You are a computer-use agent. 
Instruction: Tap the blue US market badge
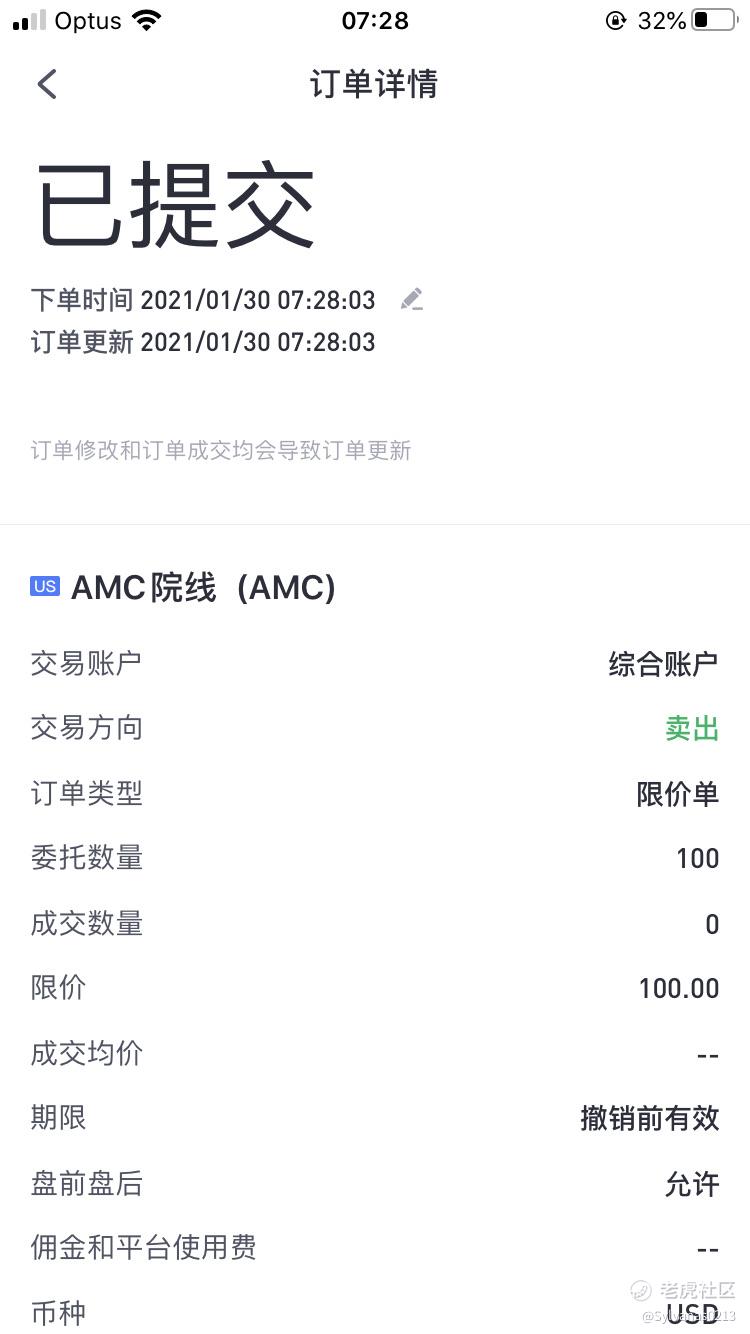tap(45, 587)
